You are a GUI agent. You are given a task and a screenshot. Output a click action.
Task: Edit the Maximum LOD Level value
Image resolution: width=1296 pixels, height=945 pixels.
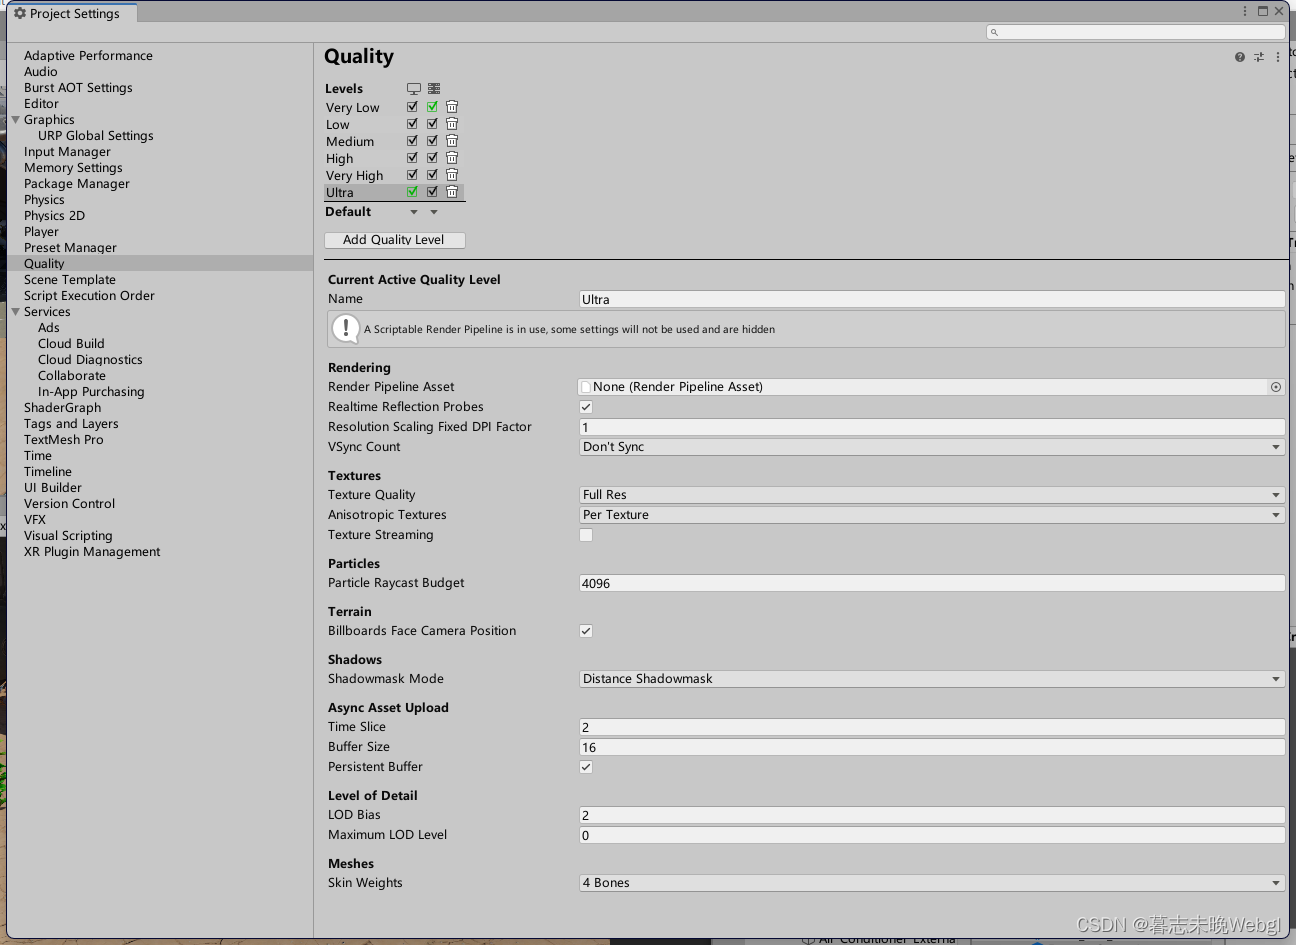pos(932,835)
